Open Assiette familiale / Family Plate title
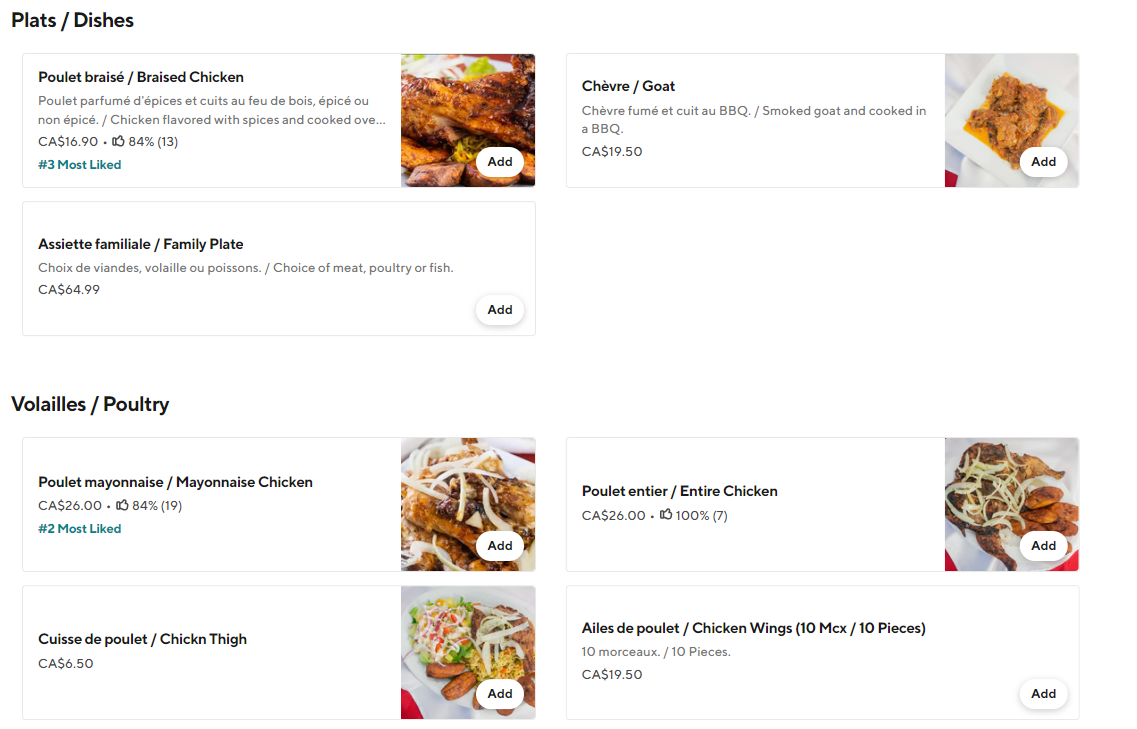1137x729 pixels. click(141, 244)
